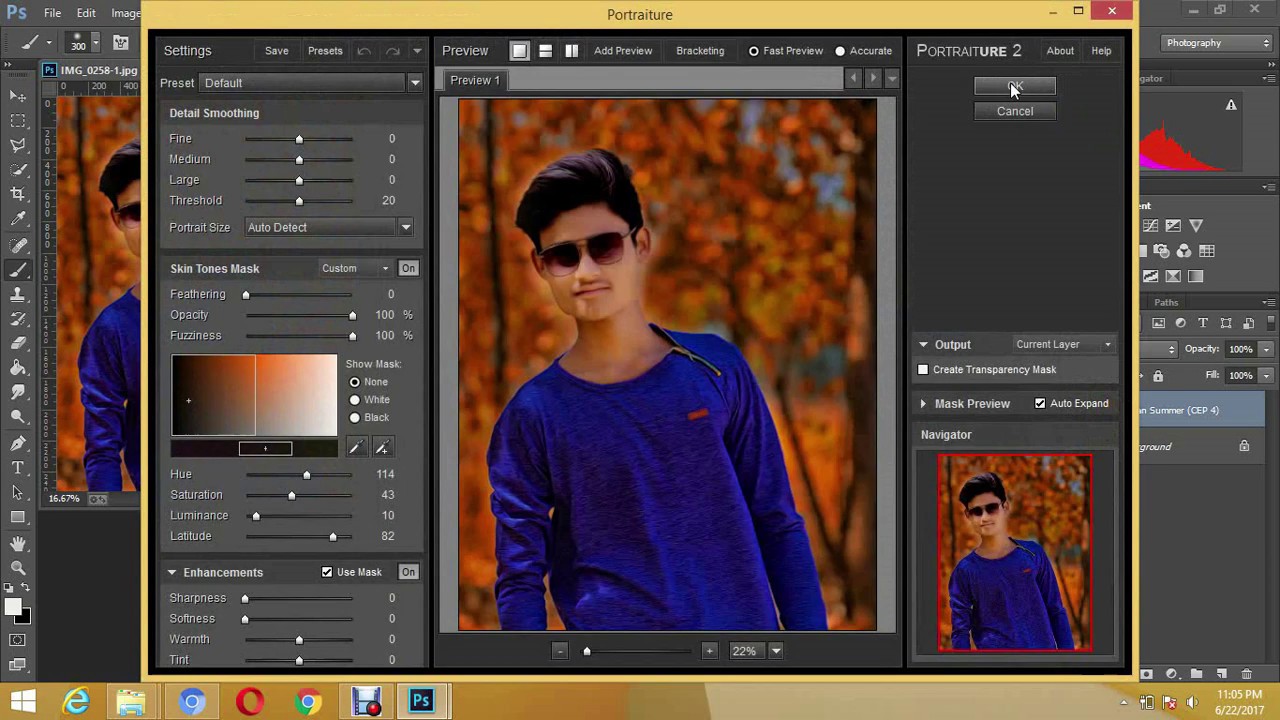Image resolution: width=1280 pixels, height=720 pixels.
Task: Click the add-to-mask eyedropper plus icon
Action: tap(382, 448)
